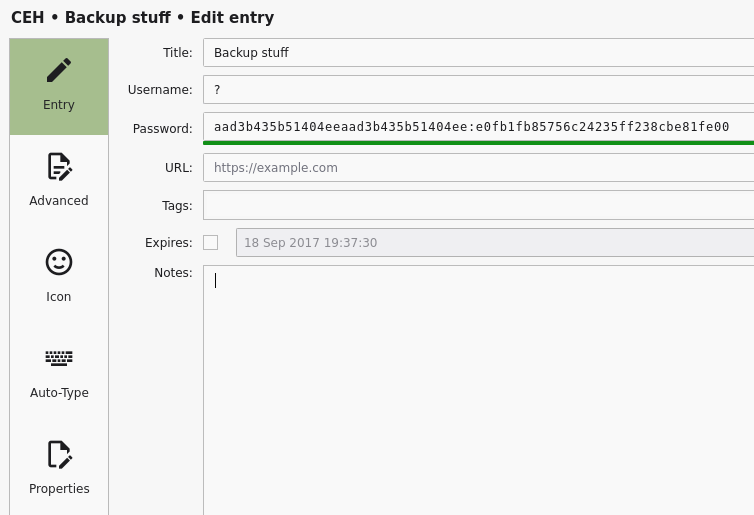Viewport: 754px width, 515px height.
Task: Focus the Username field showing a question mark
Action: (478, 89)
